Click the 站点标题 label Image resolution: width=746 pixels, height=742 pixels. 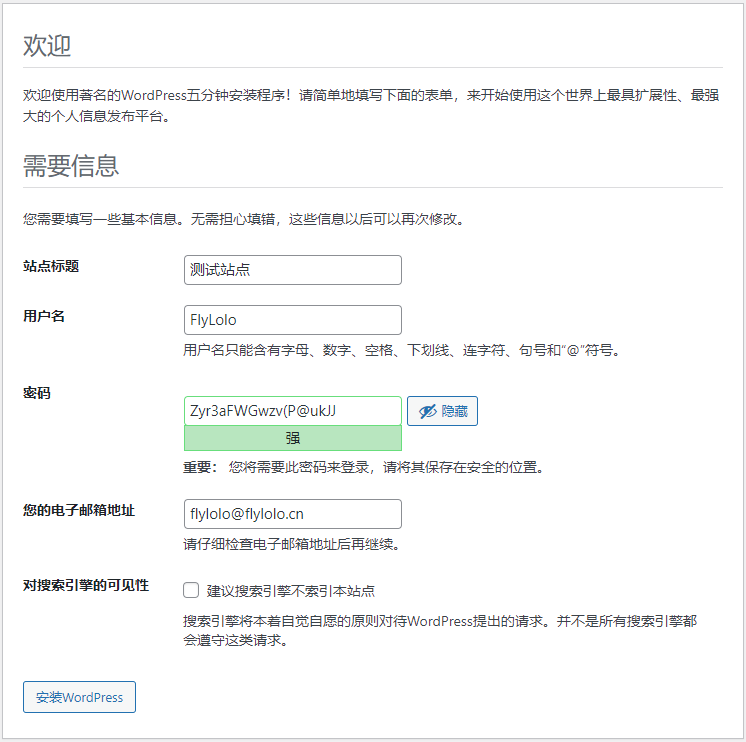(51, 266)
